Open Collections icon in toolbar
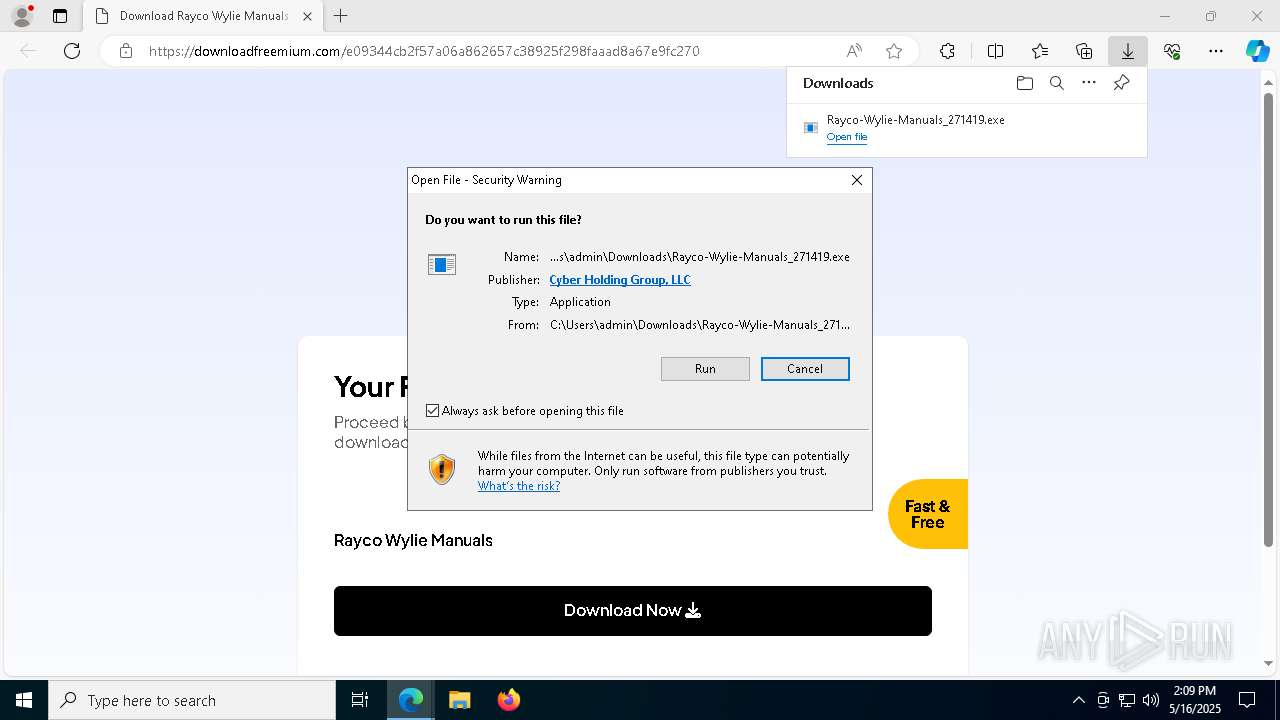The width and height of the screenshot is (1280, 720). point(1084,51)
